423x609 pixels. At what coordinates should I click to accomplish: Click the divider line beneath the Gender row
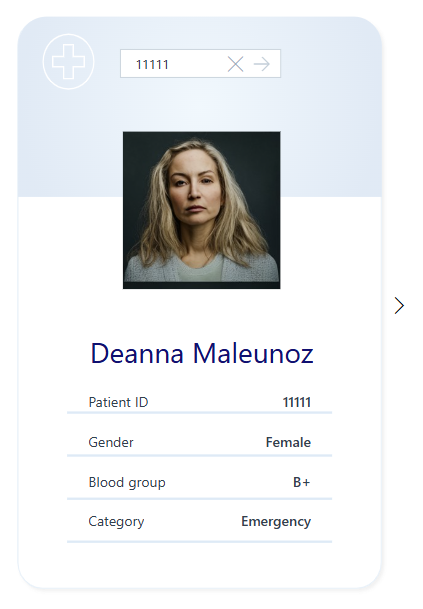point(199,455)
